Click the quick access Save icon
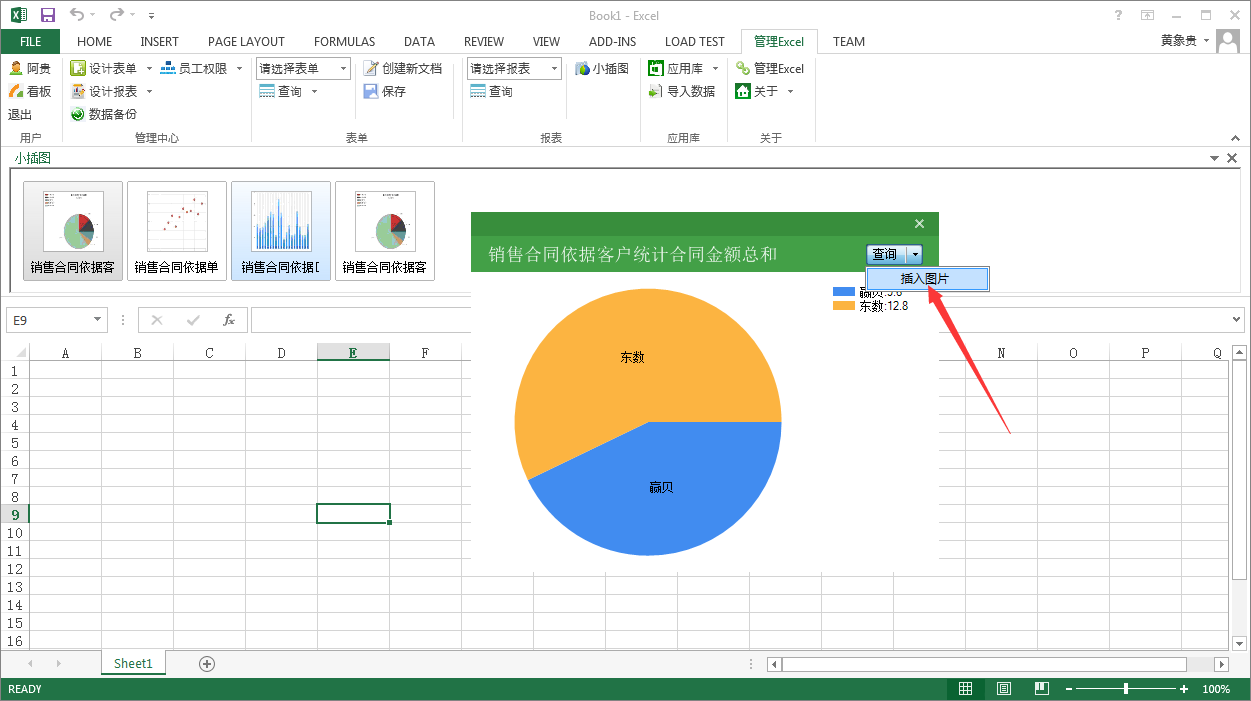 48,15
